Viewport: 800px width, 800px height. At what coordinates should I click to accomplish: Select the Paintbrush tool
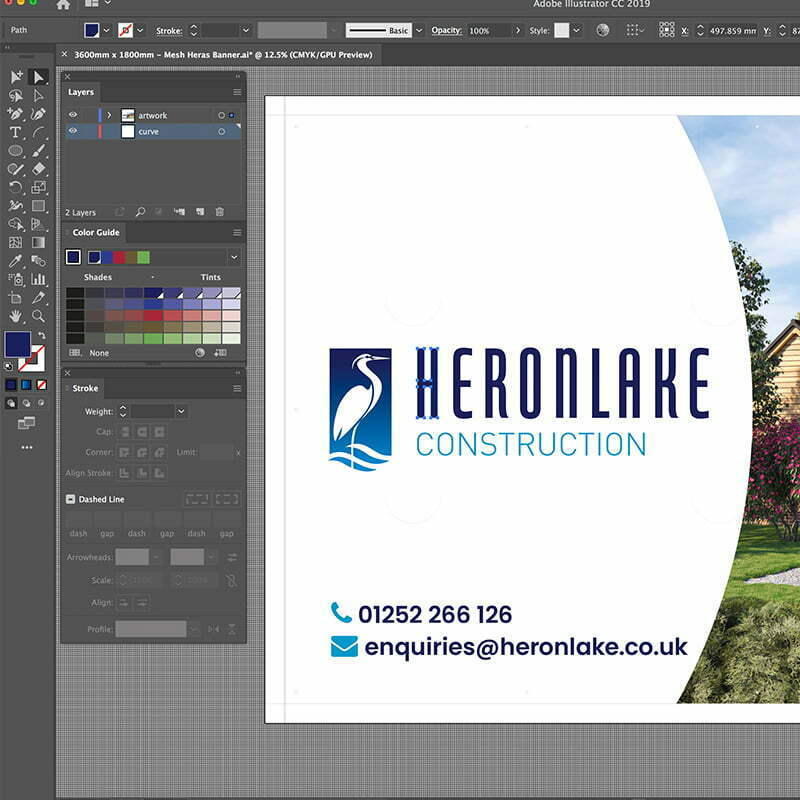[38, 151]
